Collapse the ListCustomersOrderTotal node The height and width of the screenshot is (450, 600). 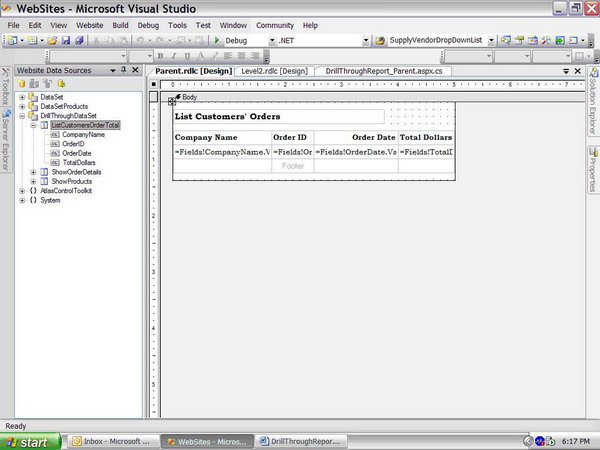click(33, 125)
